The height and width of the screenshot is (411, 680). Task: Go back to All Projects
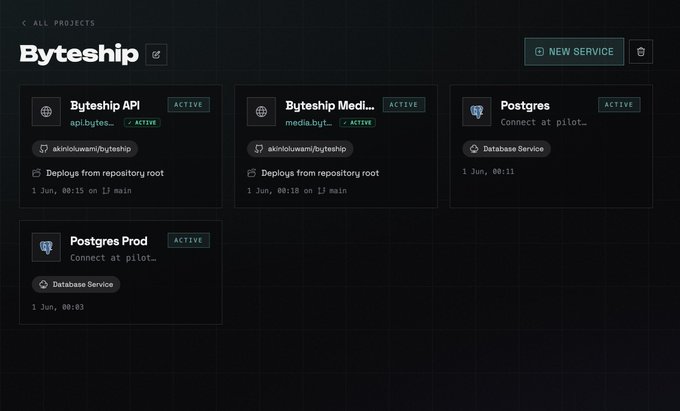click(x=58, y=23)
